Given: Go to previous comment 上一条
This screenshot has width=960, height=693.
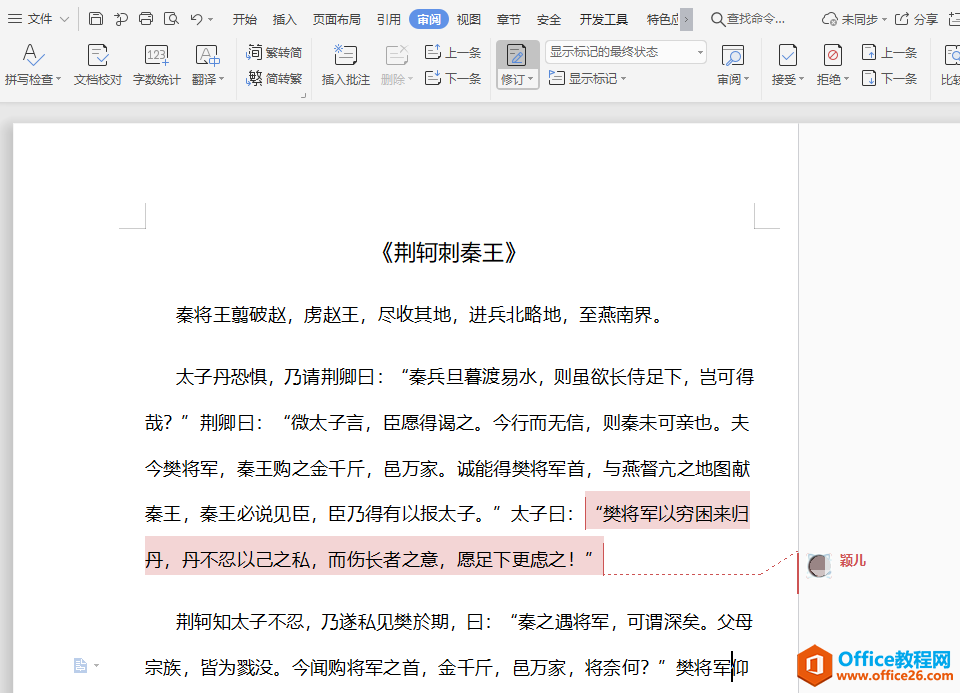Looking at the screenshot, I should pos(452,53).
